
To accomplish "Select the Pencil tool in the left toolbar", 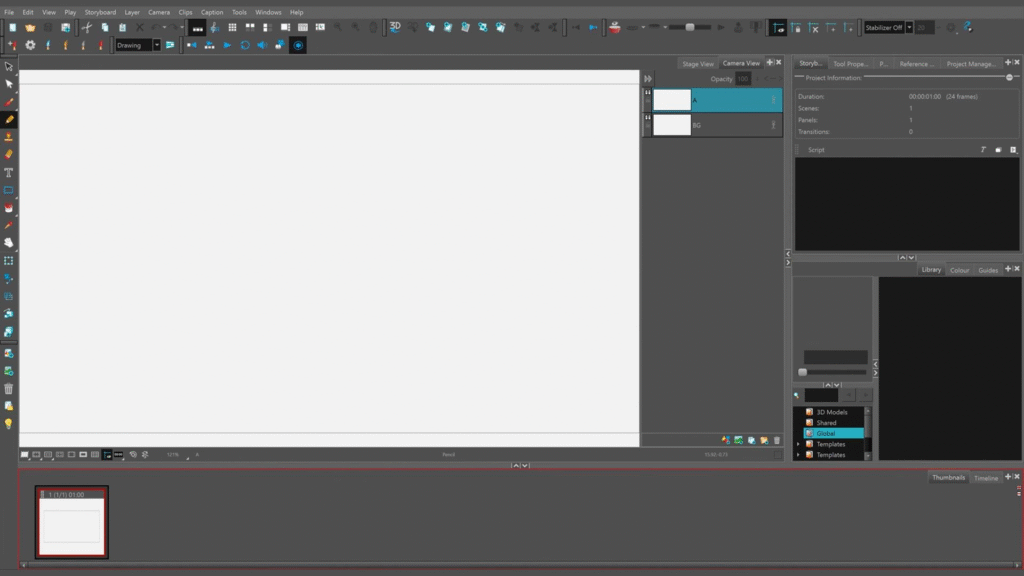I will click(x=9, y=119).
